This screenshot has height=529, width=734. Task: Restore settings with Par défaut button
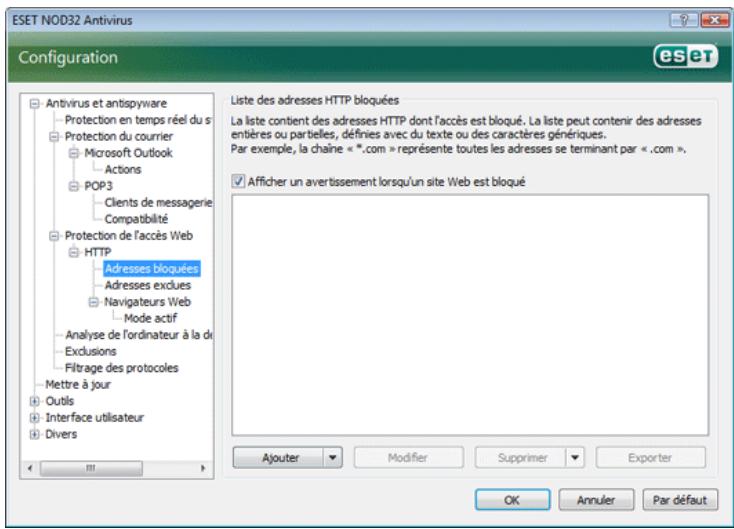[x=680, y=500]
